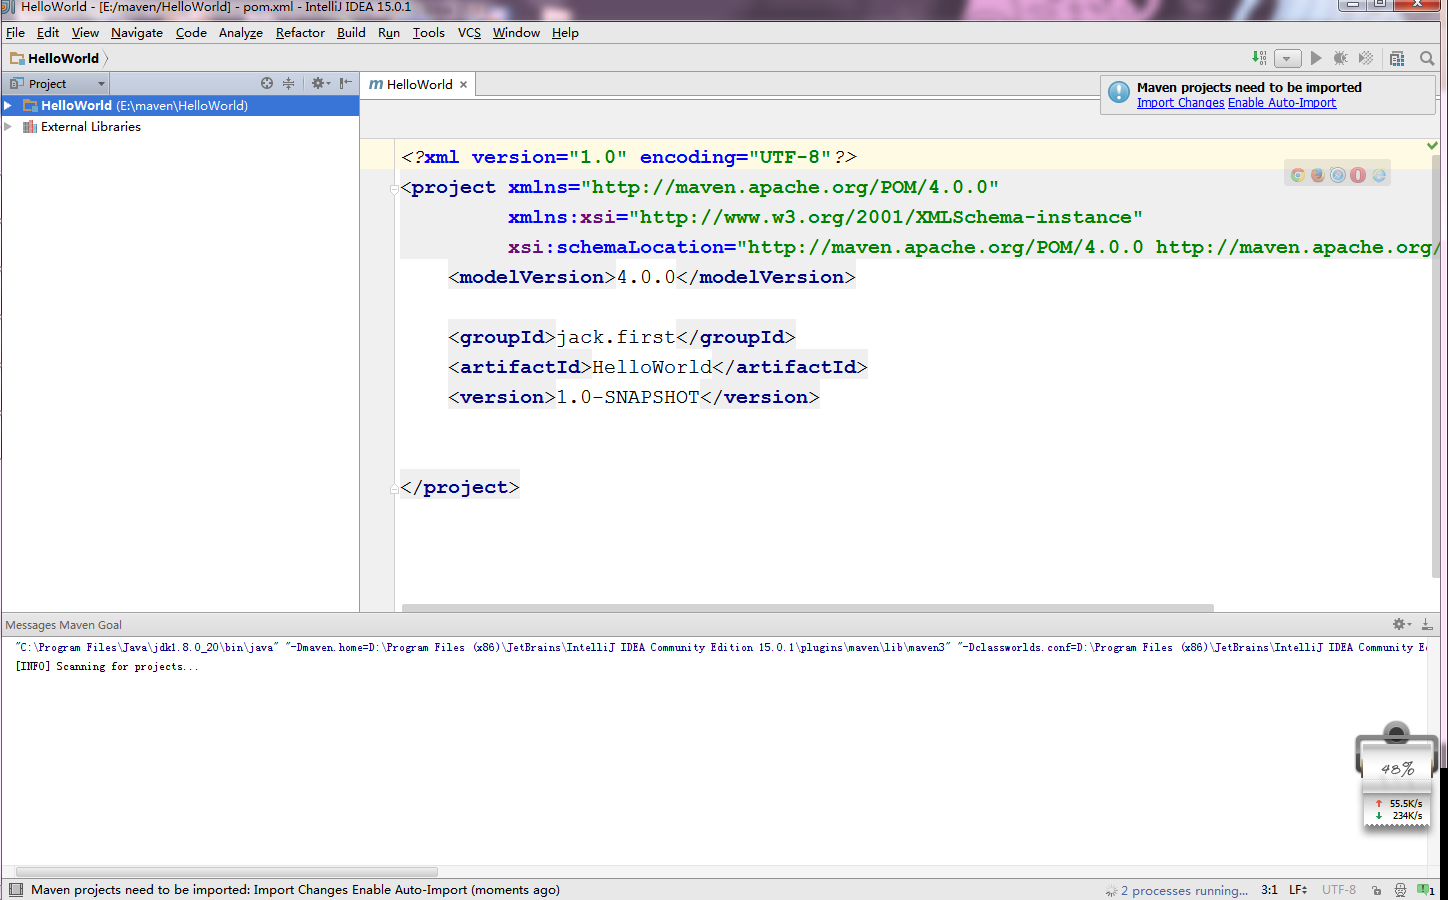The image size is (1448, 900).
Task: Click the version value 1.0-SNAPSHOT
Action: [628, 397]
